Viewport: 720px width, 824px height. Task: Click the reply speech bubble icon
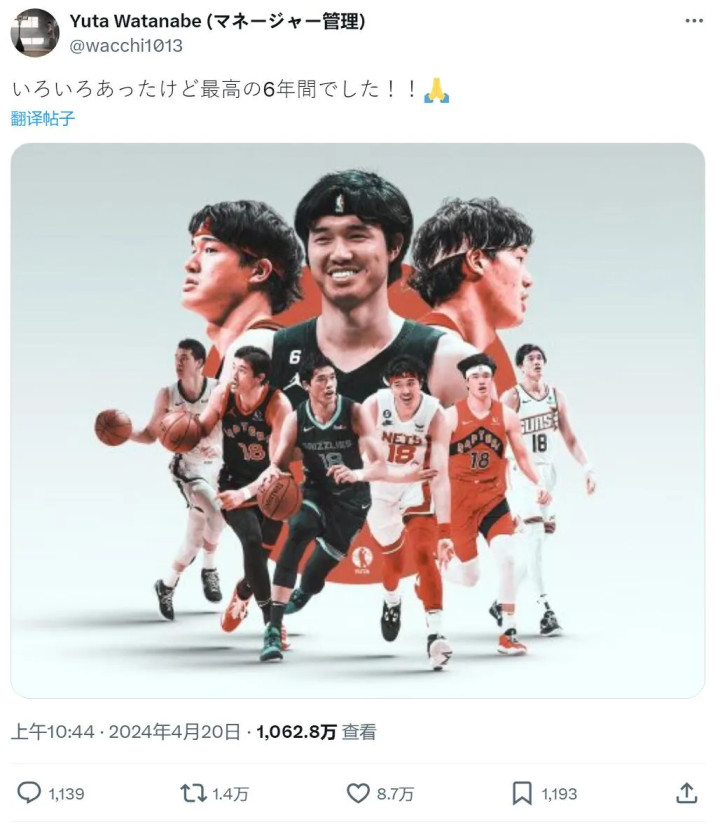(x=29, y=792)
